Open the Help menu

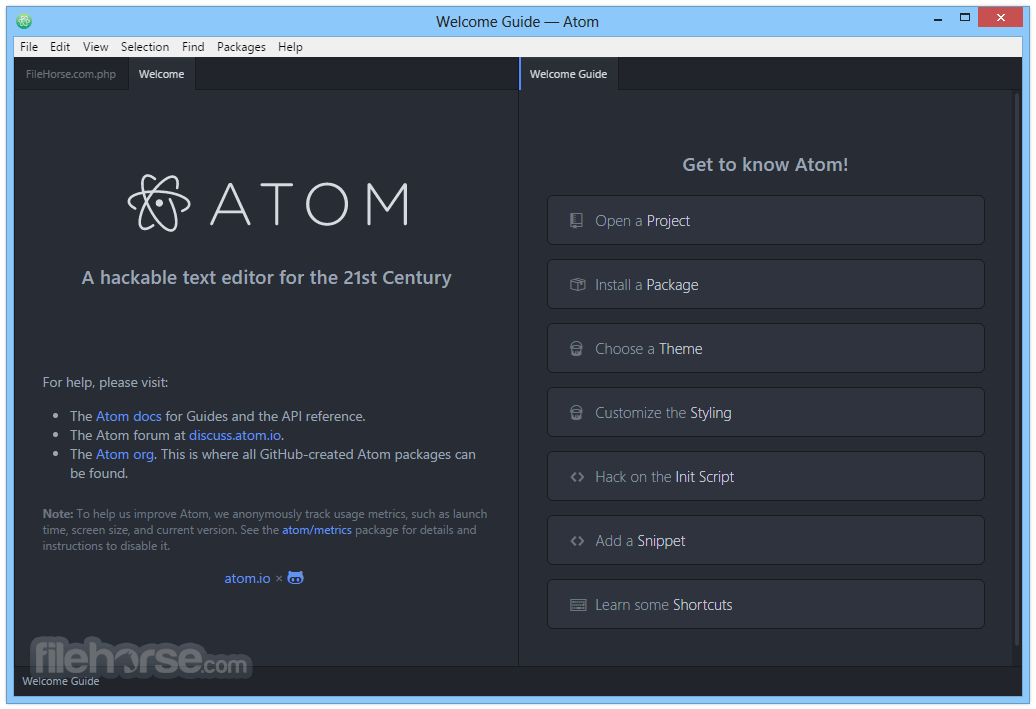click(x=290, y=47)
